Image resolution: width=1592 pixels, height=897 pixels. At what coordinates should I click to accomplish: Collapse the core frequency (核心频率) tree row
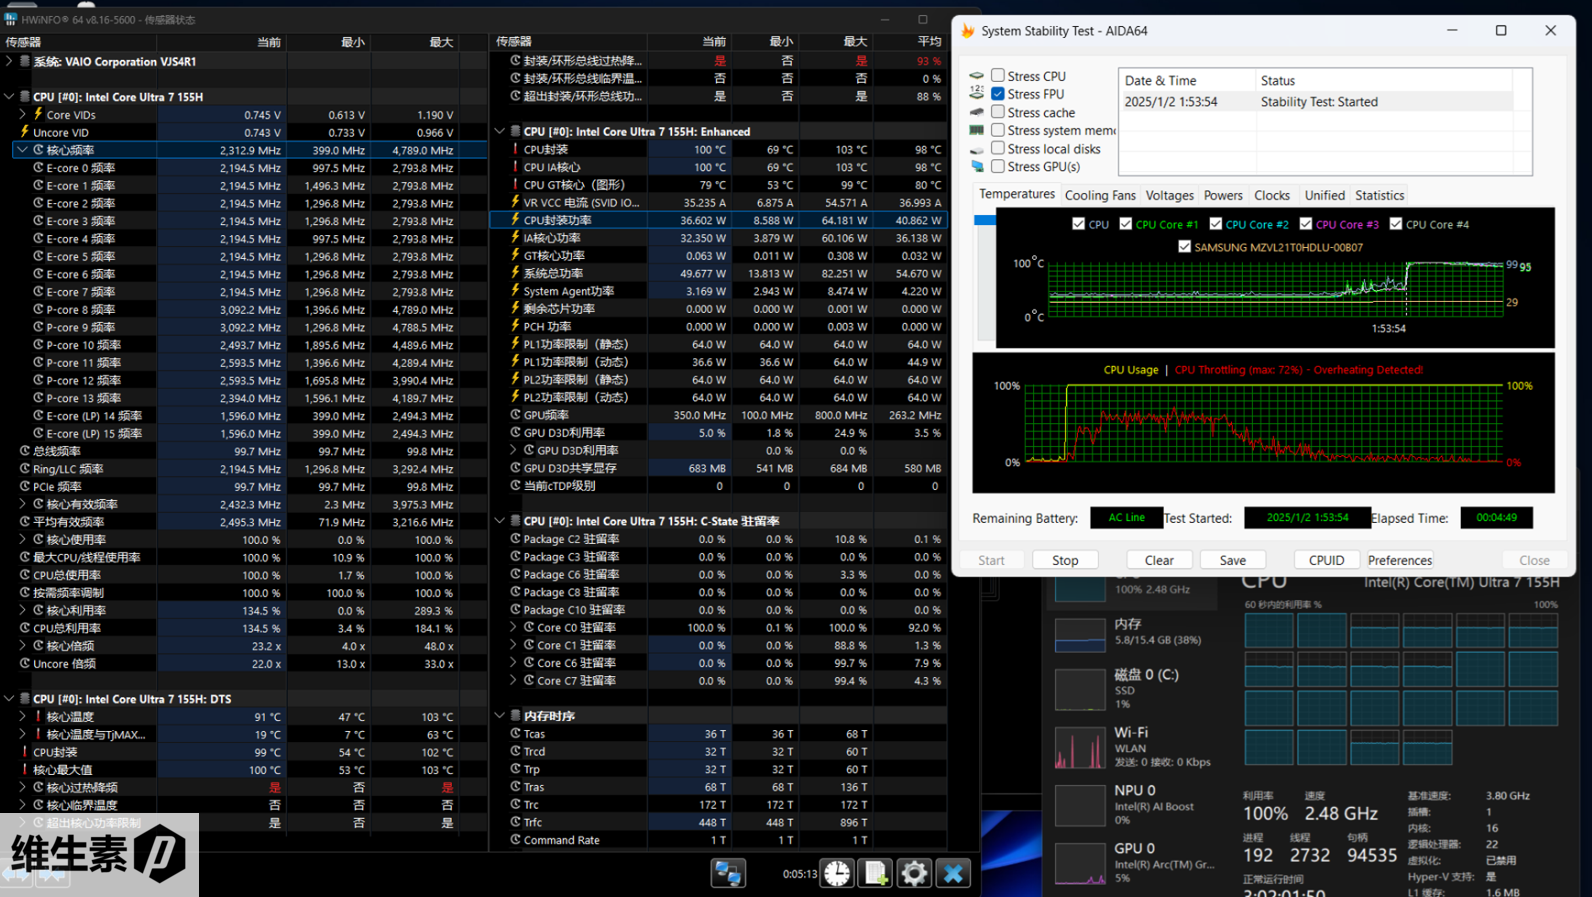pos(22,150)
